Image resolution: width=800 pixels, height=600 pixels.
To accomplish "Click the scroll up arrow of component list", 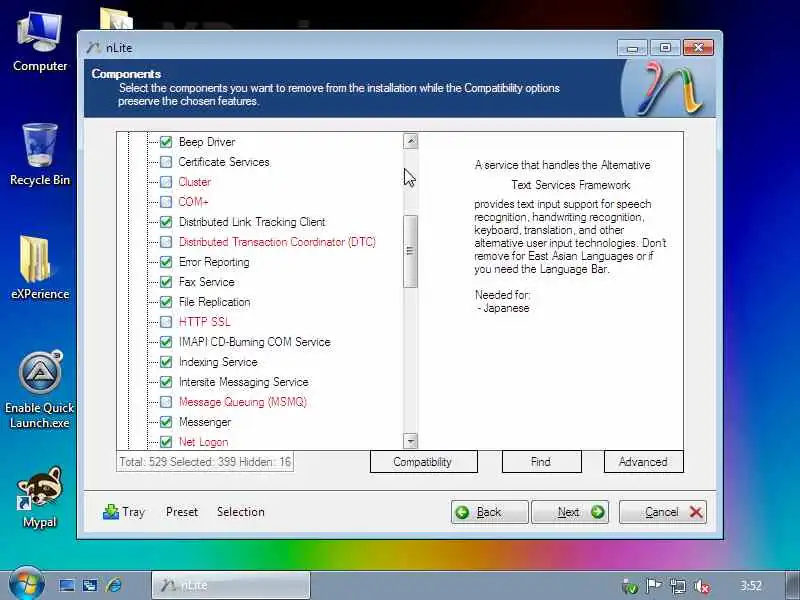I will tap(410, 141).
